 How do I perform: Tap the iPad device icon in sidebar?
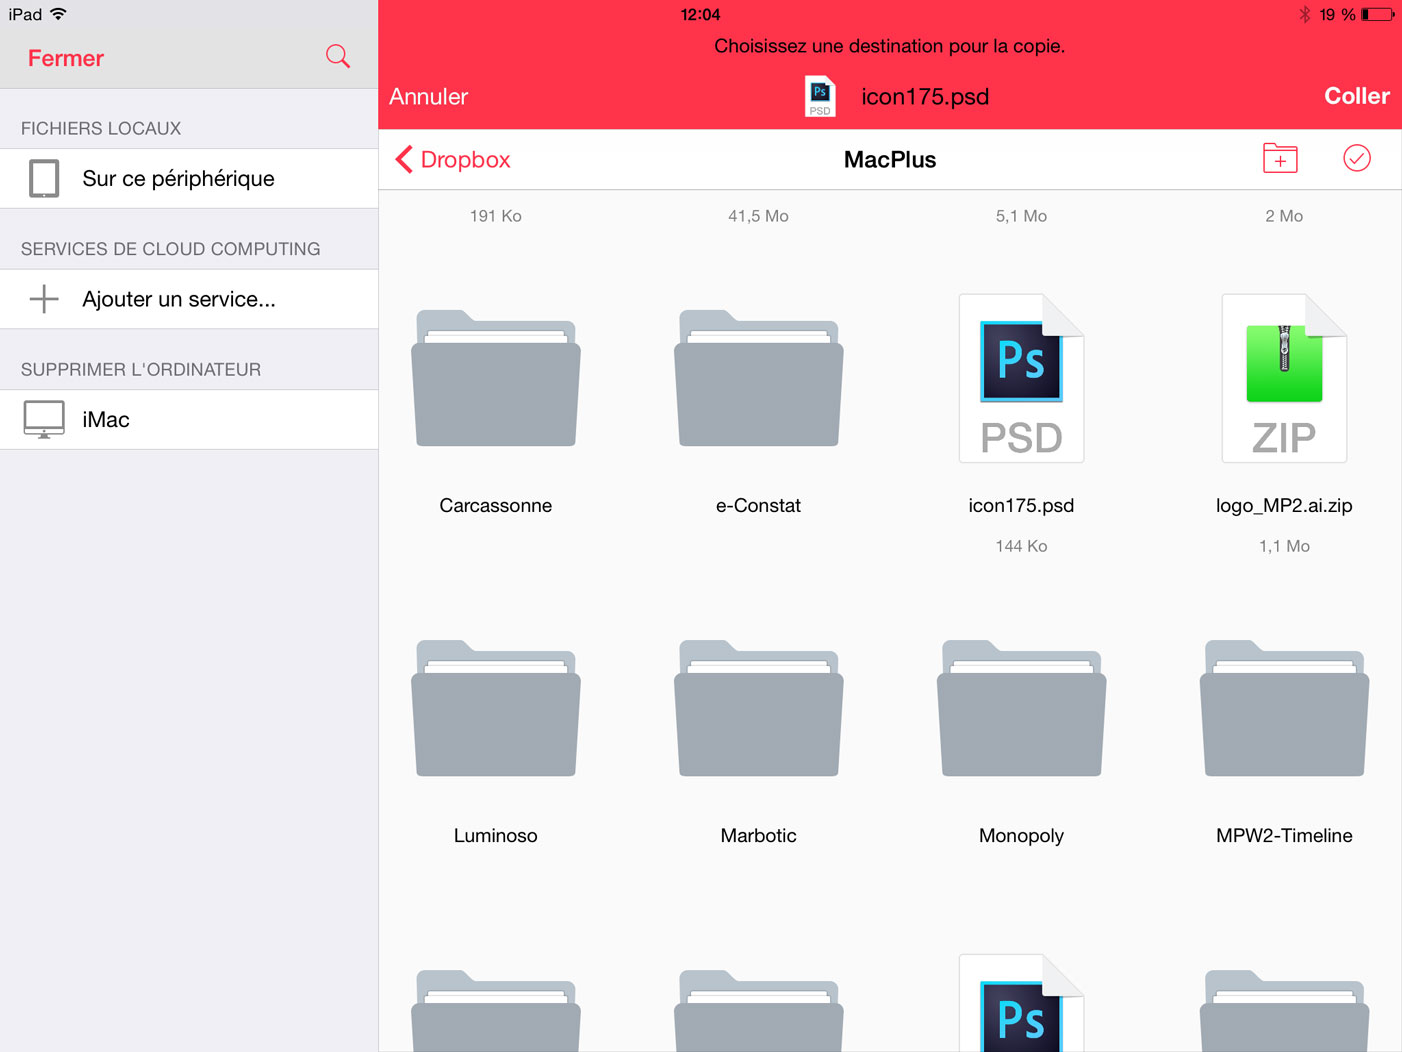click(44, 178)
